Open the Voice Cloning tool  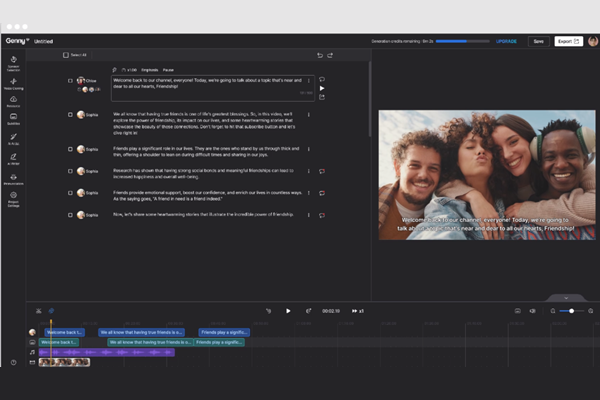click(13, 83)
